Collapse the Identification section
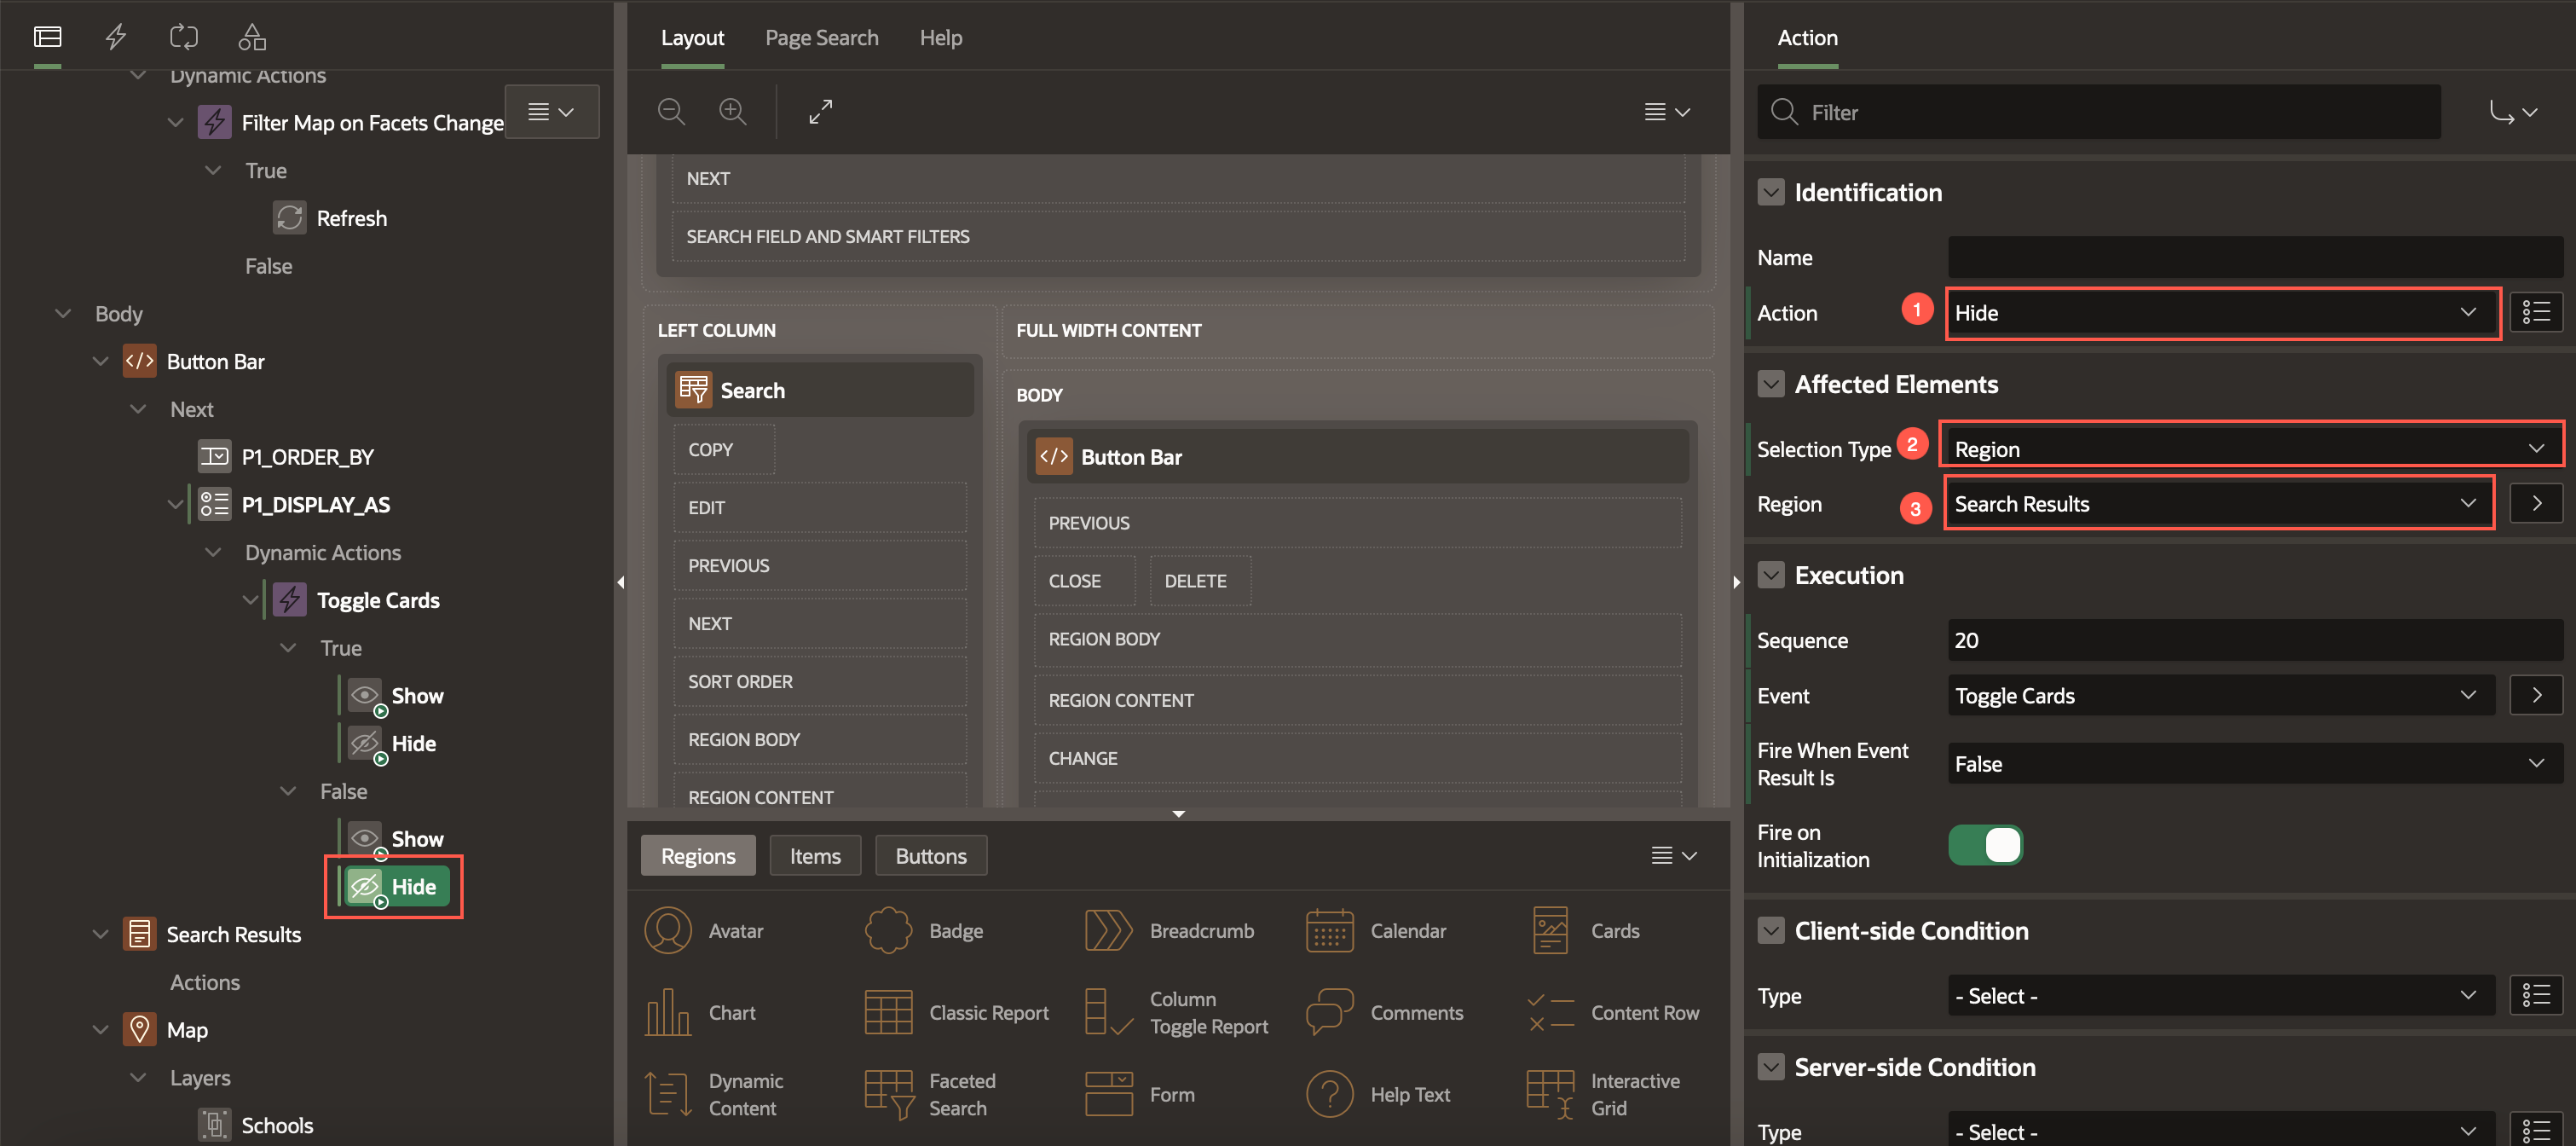 click(1771, 192)
